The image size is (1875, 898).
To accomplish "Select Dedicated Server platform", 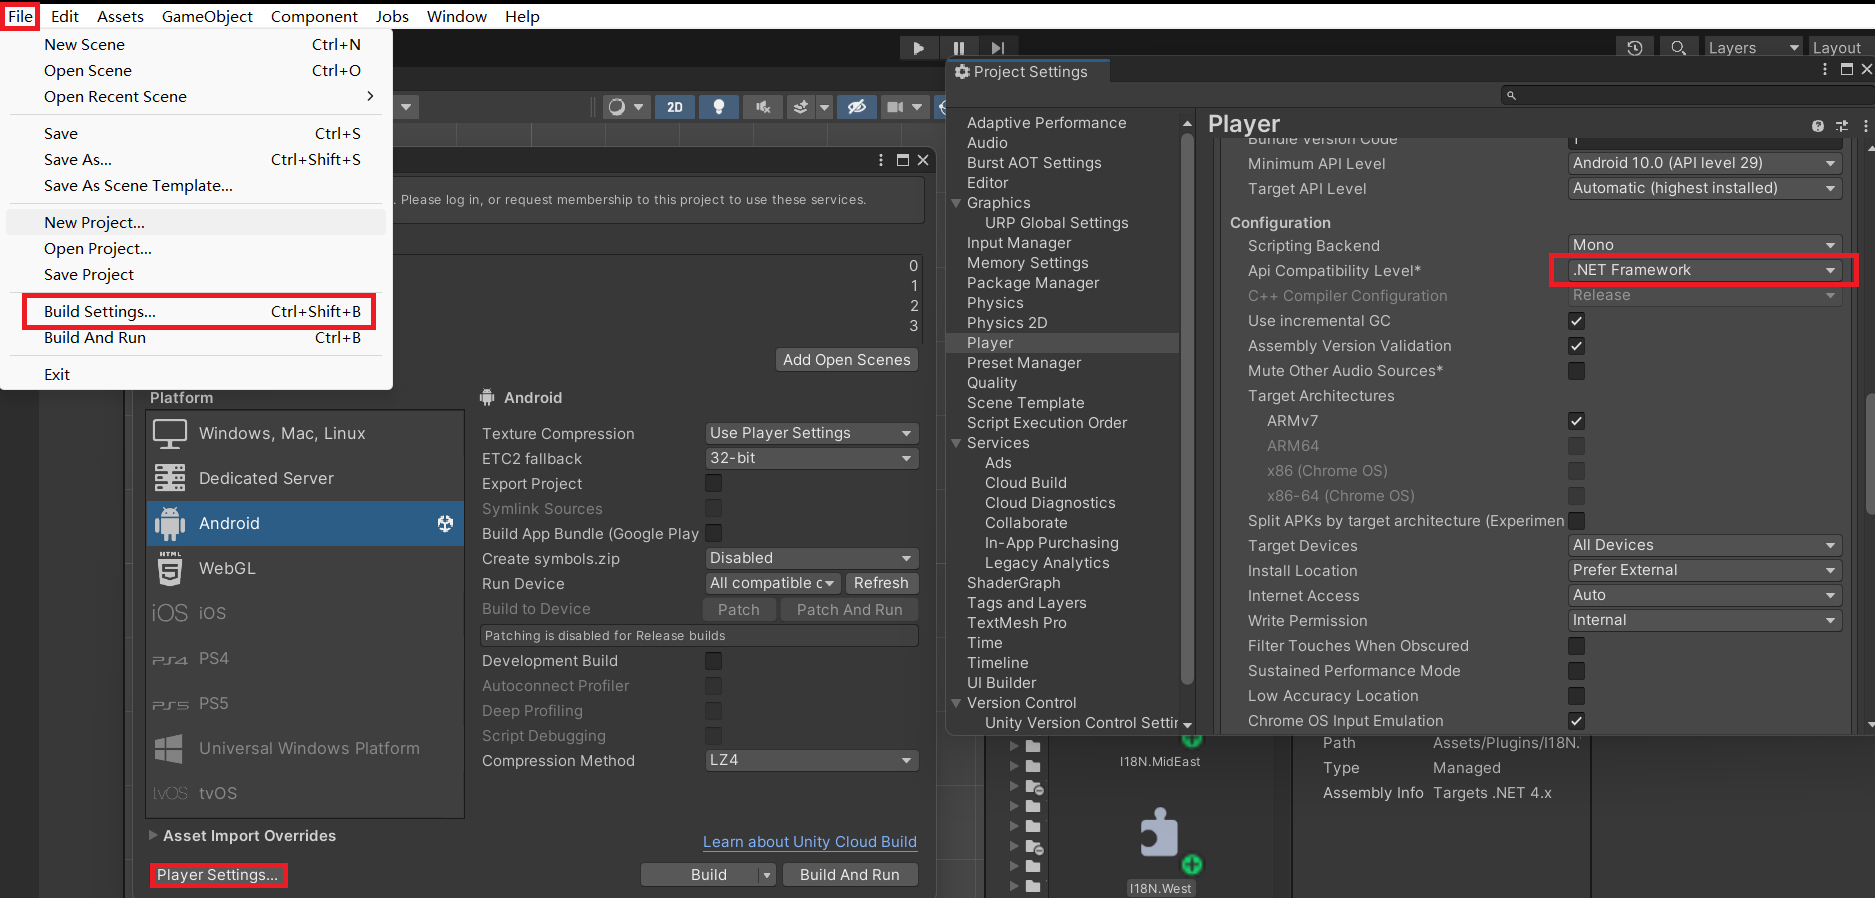I will 305,478.
